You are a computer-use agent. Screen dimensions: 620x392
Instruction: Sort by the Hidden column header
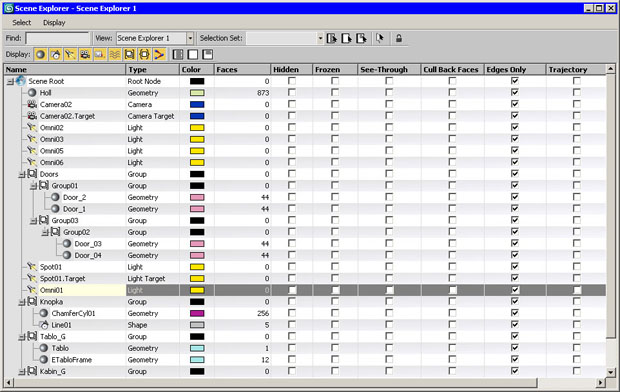coord(292,70)
